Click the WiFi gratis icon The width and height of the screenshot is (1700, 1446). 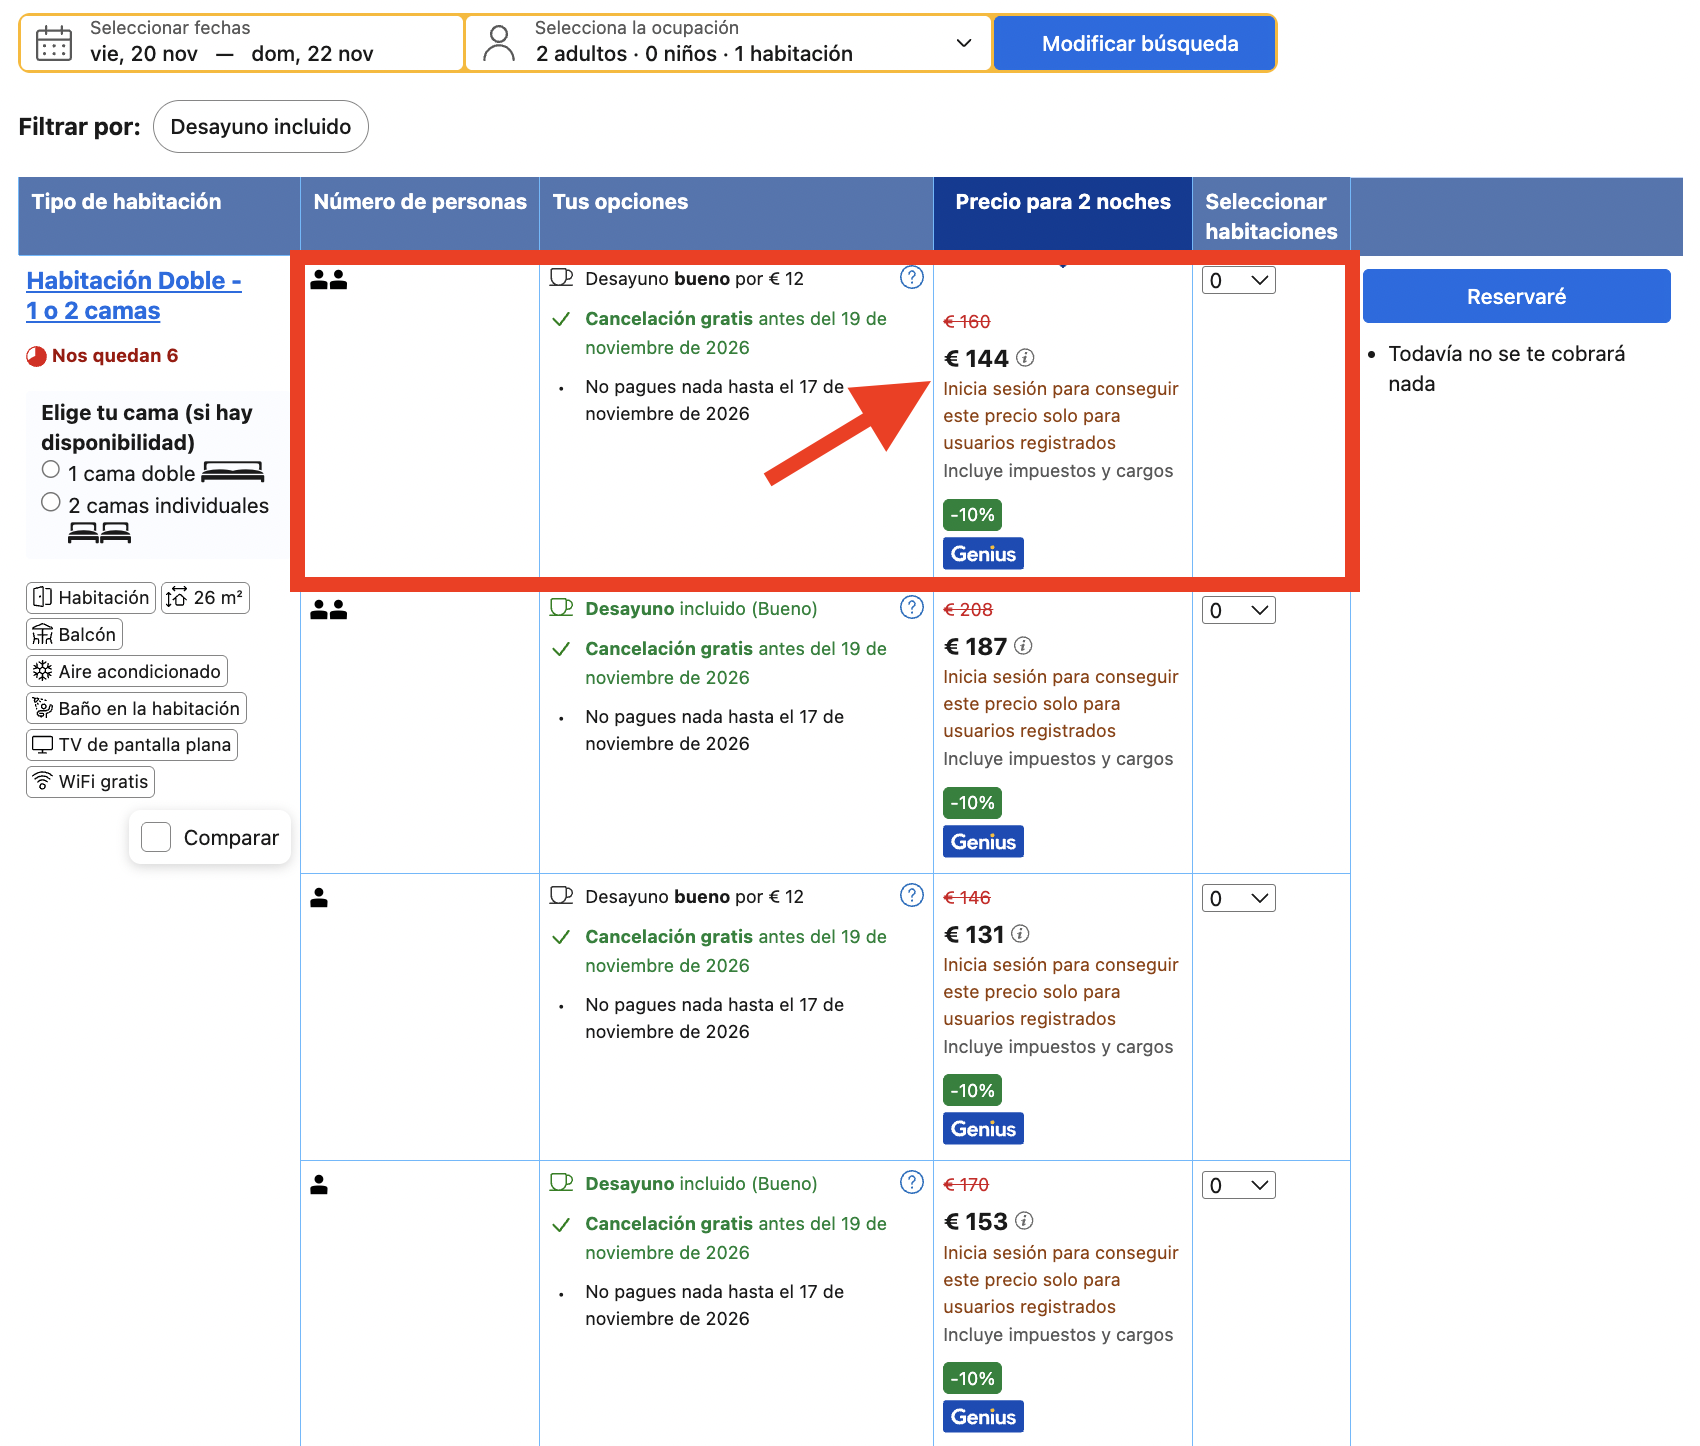pyautogui.click(x=42, y=781)
